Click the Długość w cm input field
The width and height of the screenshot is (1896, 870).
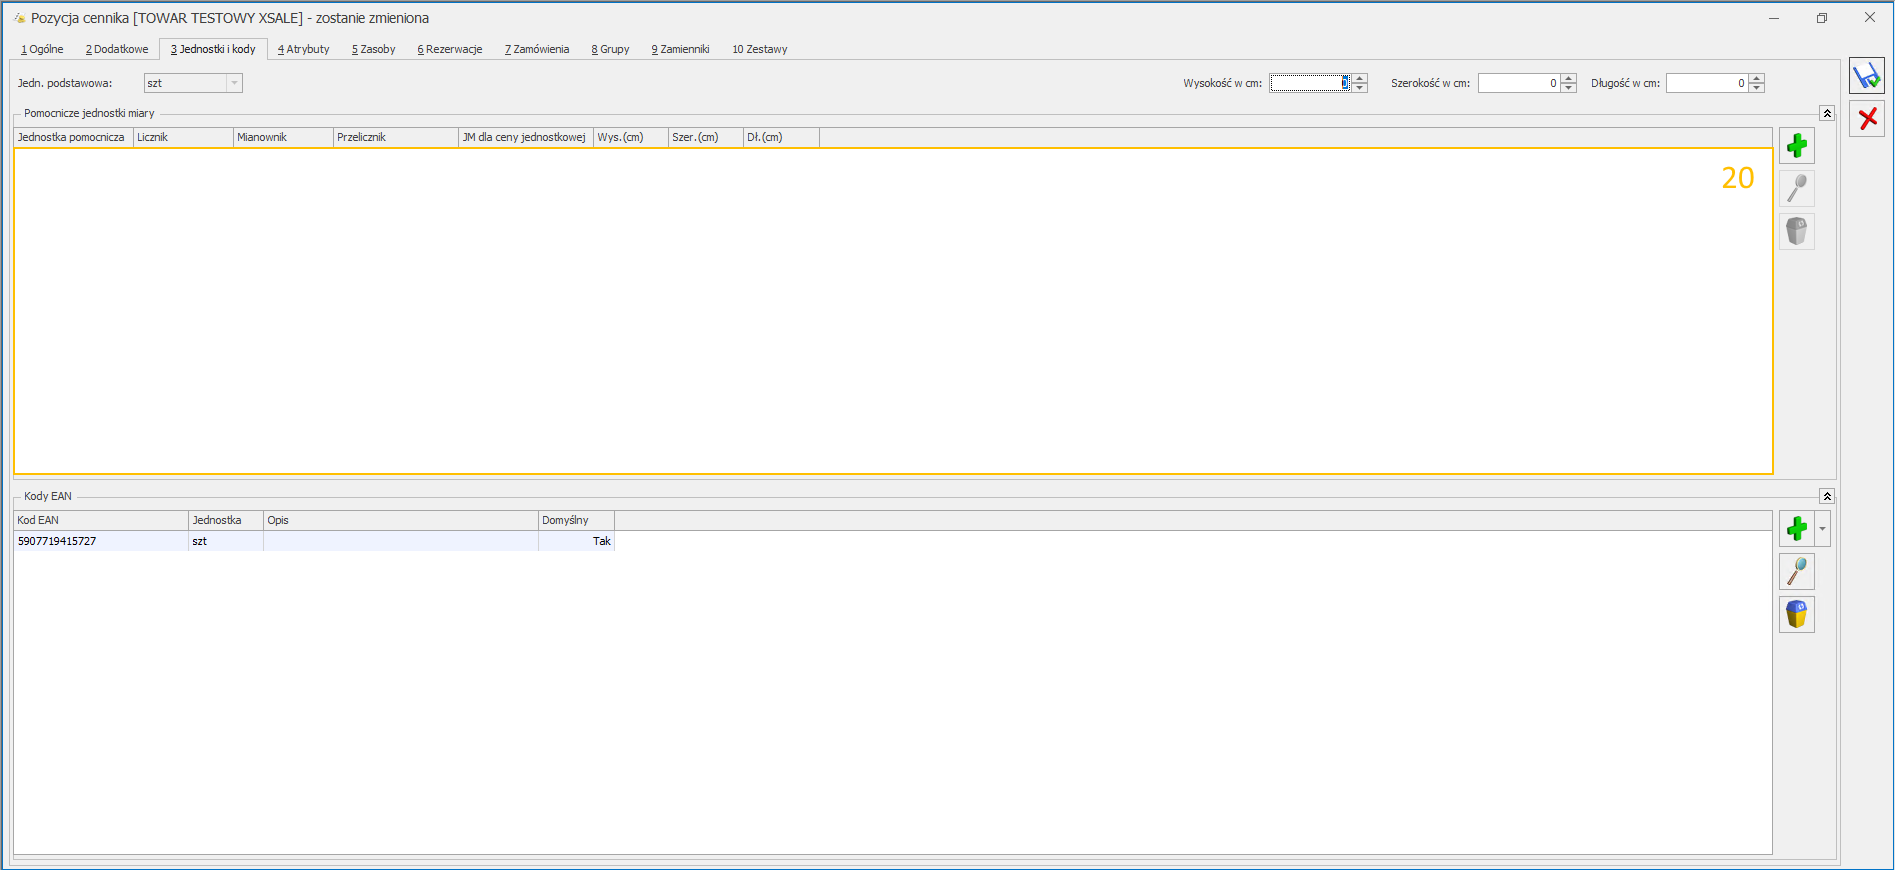1706,84
